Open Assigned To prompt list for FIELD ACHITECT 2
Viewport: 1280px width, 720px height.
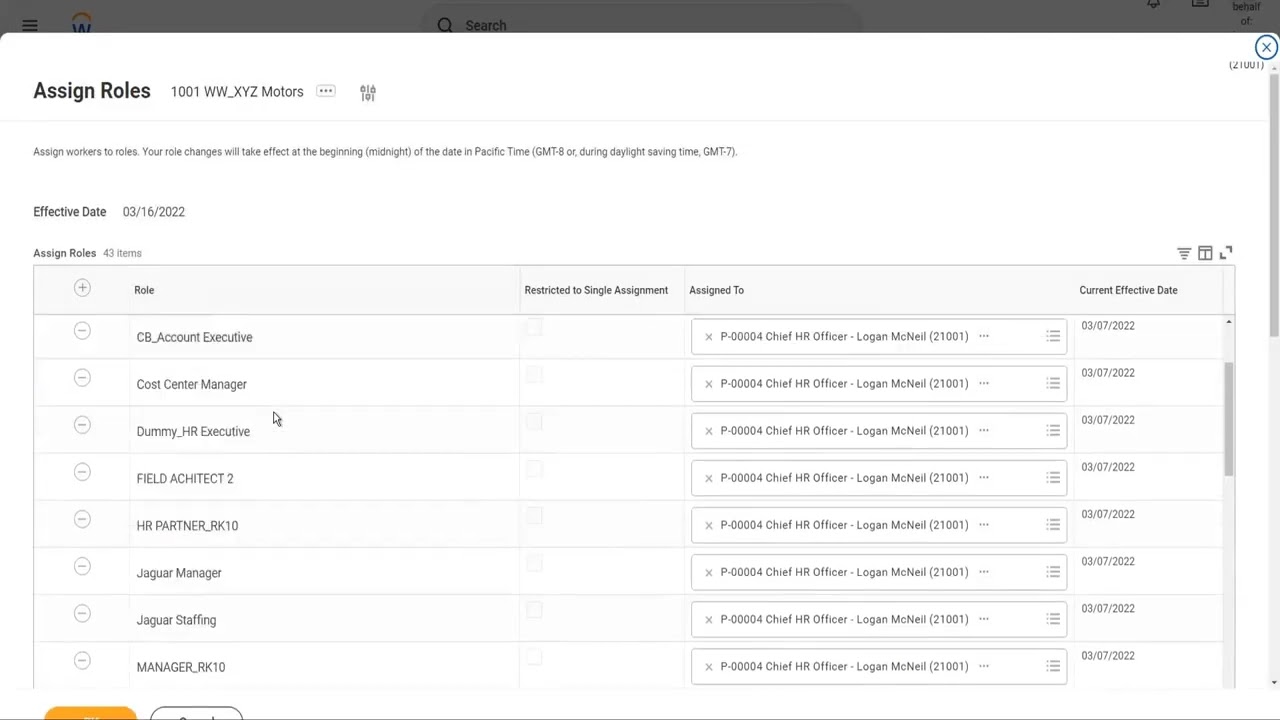tap(1053, 478)
